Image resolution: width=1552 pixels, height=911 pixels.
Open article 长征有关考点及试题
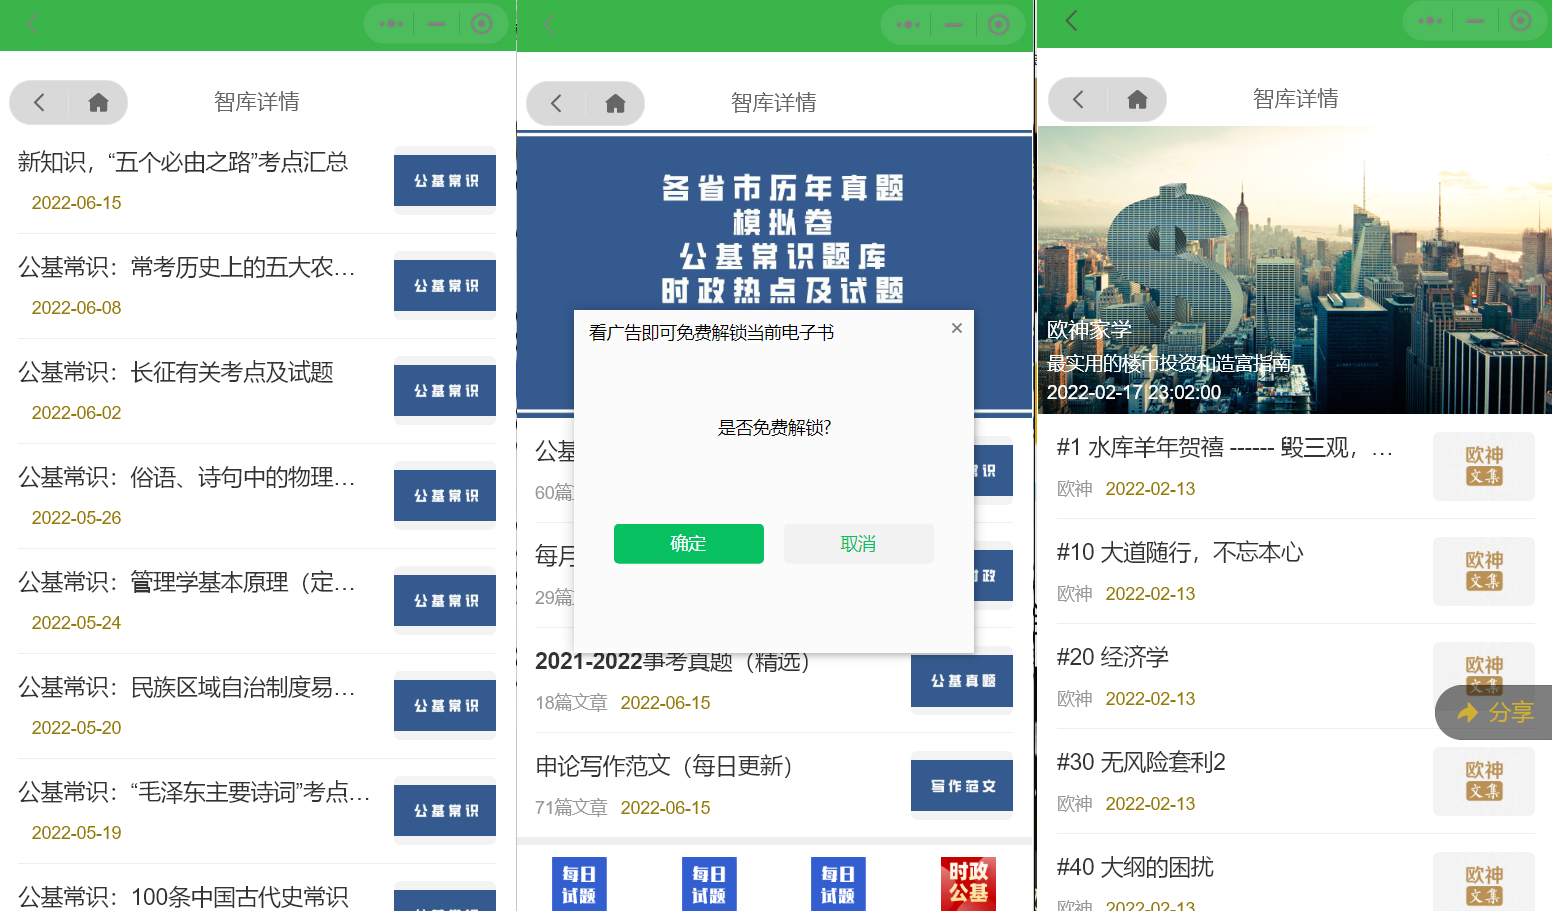click(176, 372)
